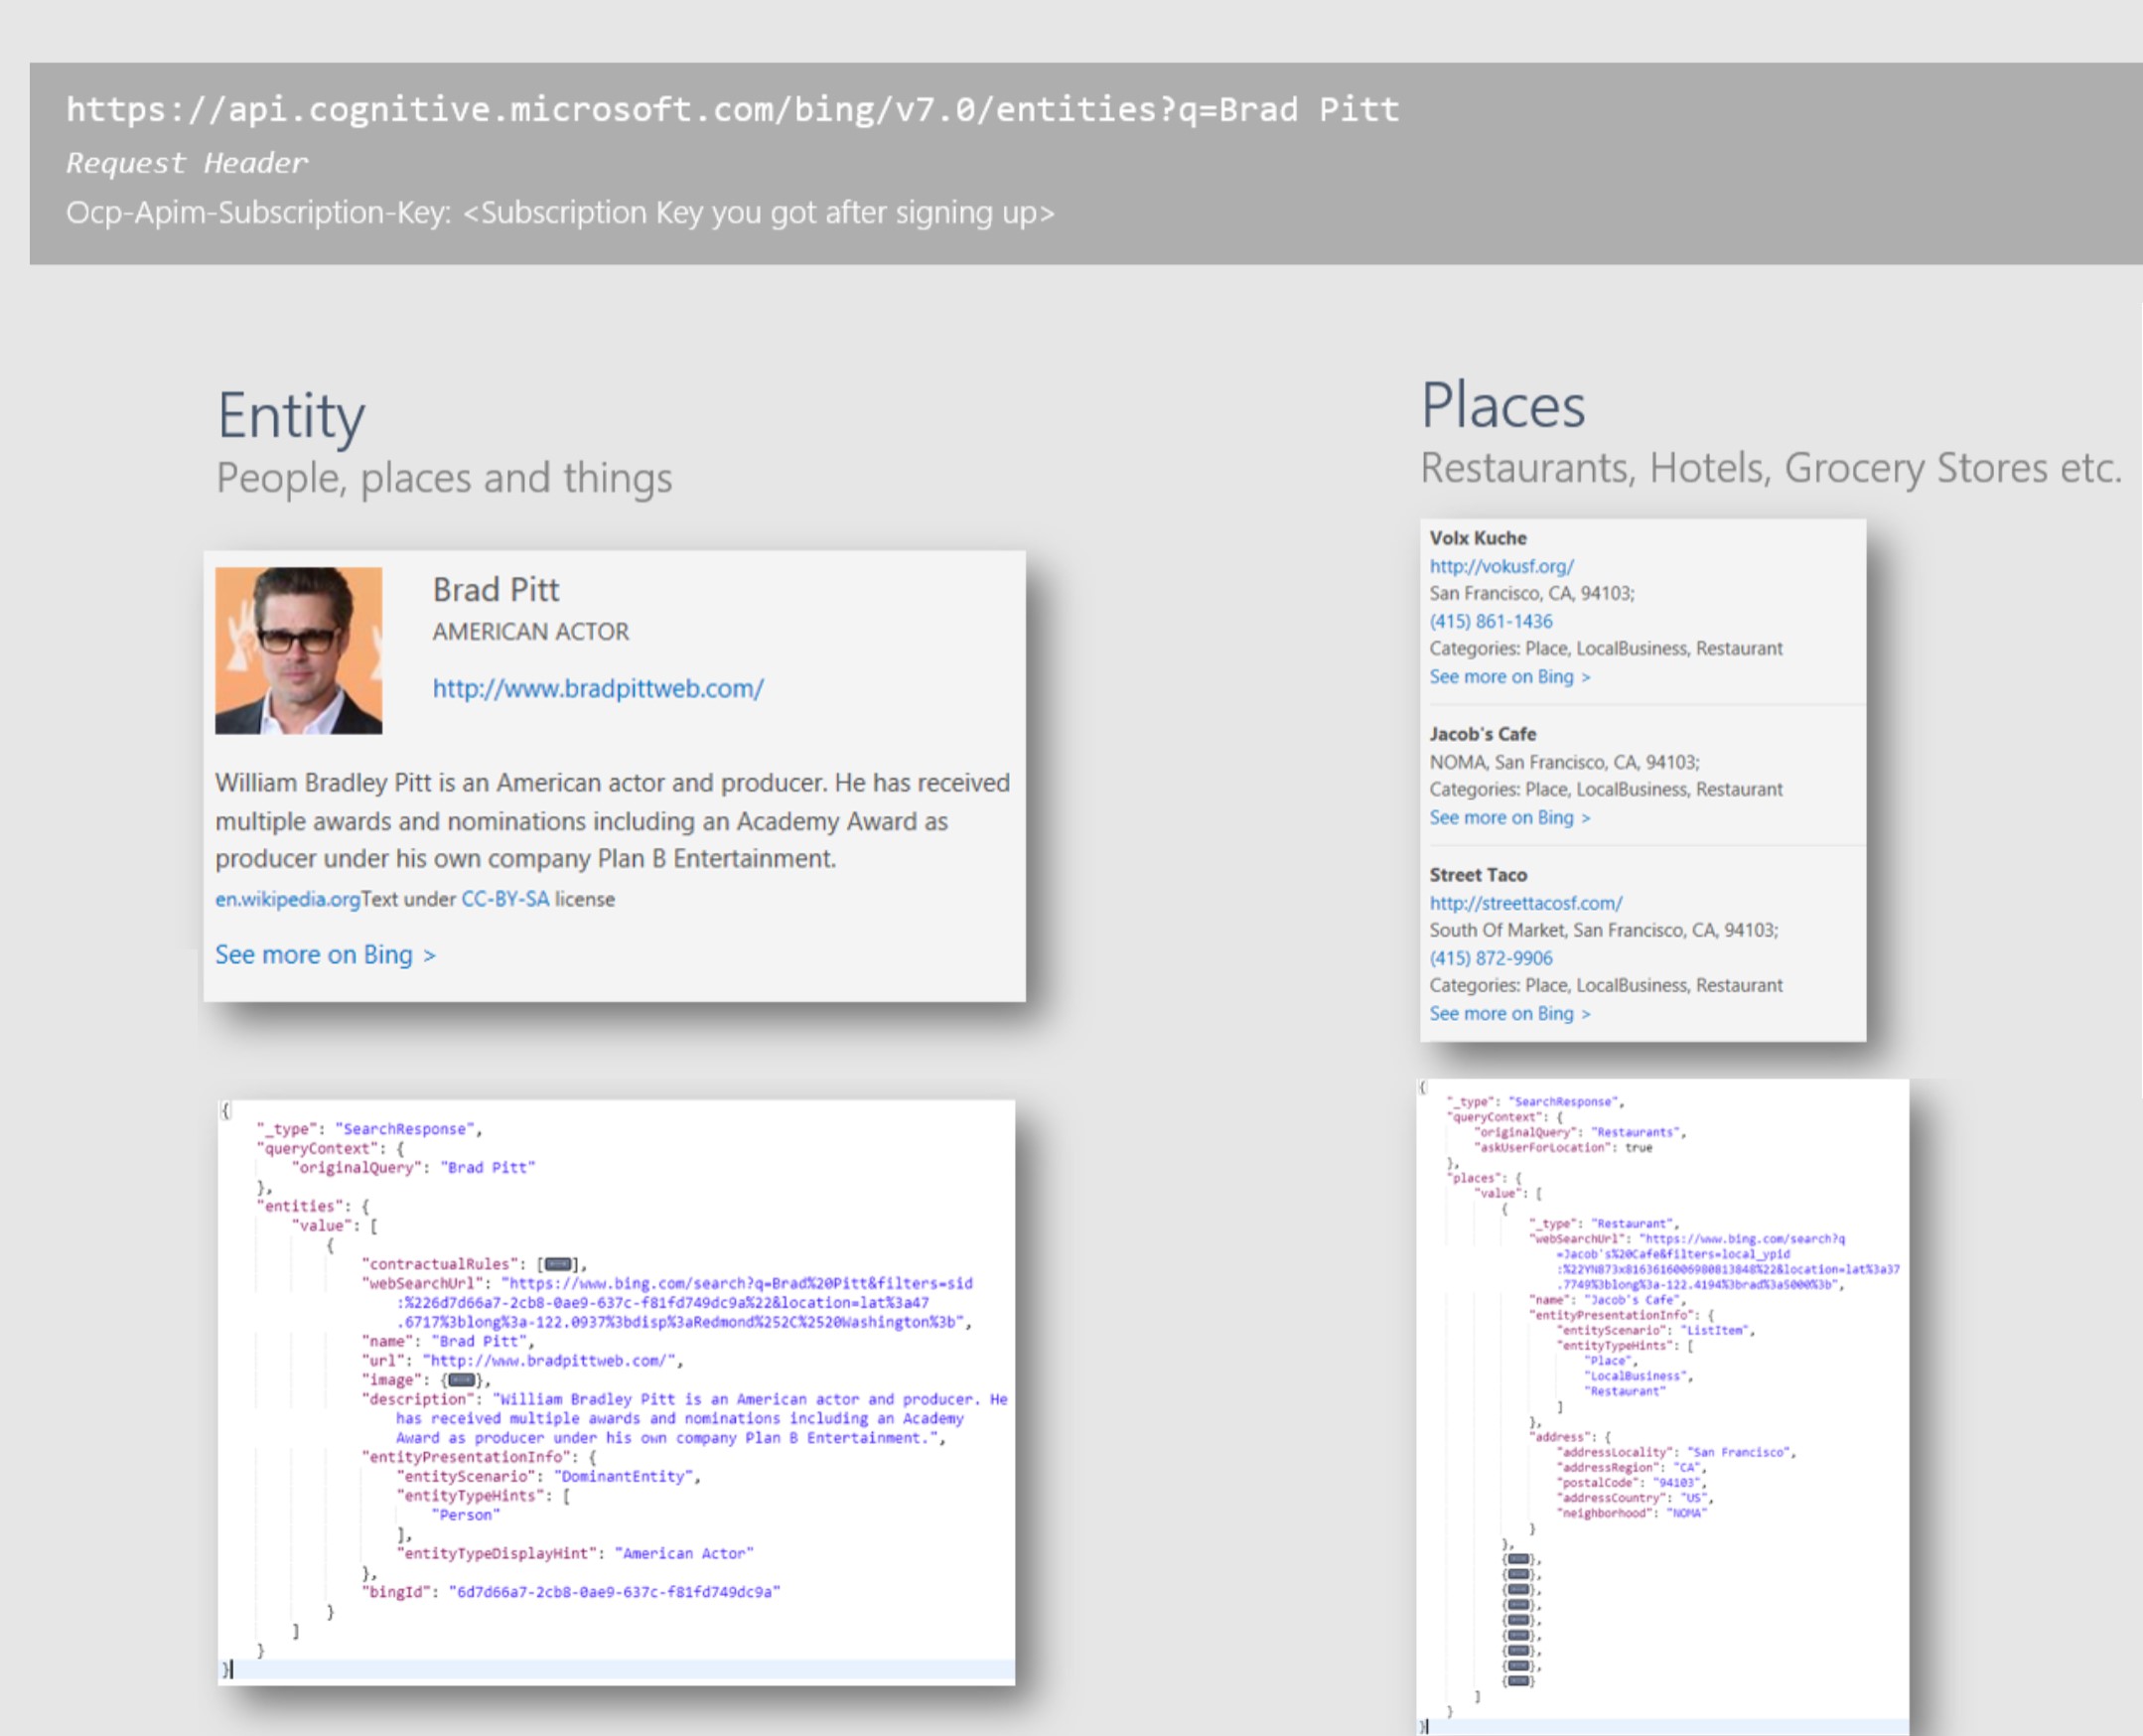2143x1736 pixels.
Task: Click See more on Bing under Street Taco
Action: click(1509, 1014)
